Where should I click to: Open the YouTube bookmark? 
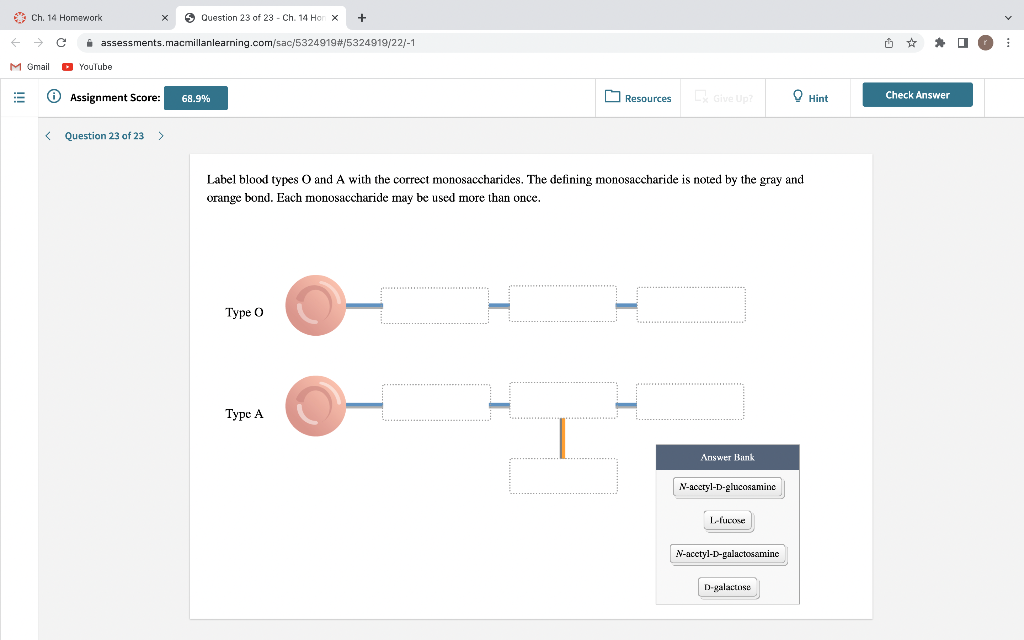coord(87,67)
